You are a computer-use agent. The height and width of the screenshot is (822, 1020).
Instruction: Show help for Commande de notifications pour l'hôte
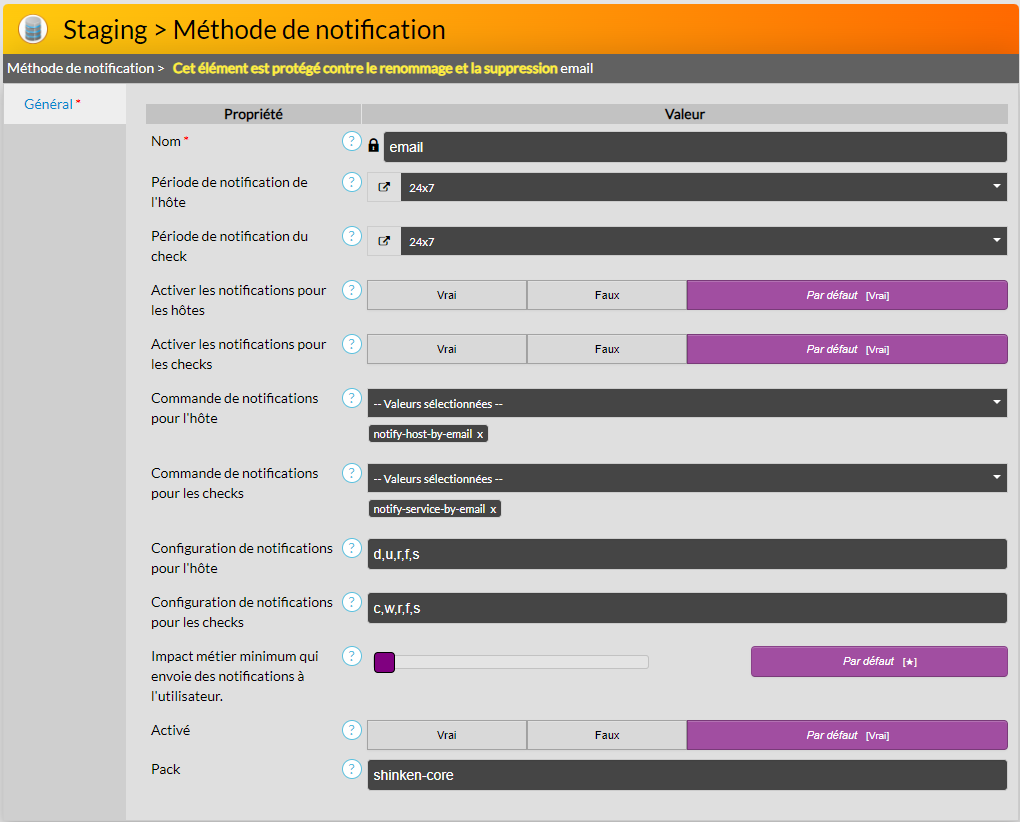351,398
